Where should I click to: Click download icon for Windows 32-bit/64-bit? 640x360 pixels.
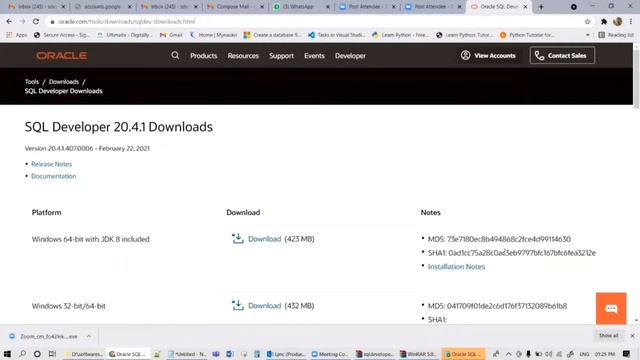tap(238, 305)
